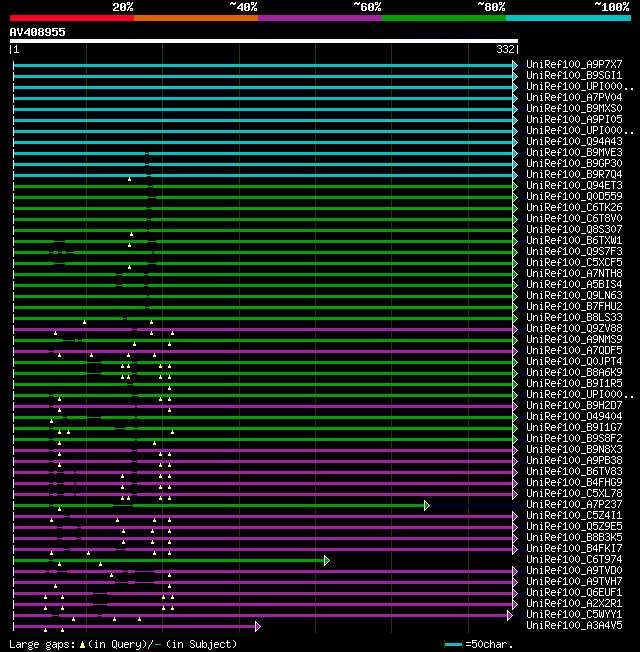The height and width of the screenshot is (652, 640).
Task: Open the UniRef100_A7PV04 hit
Action: [574, 97]
